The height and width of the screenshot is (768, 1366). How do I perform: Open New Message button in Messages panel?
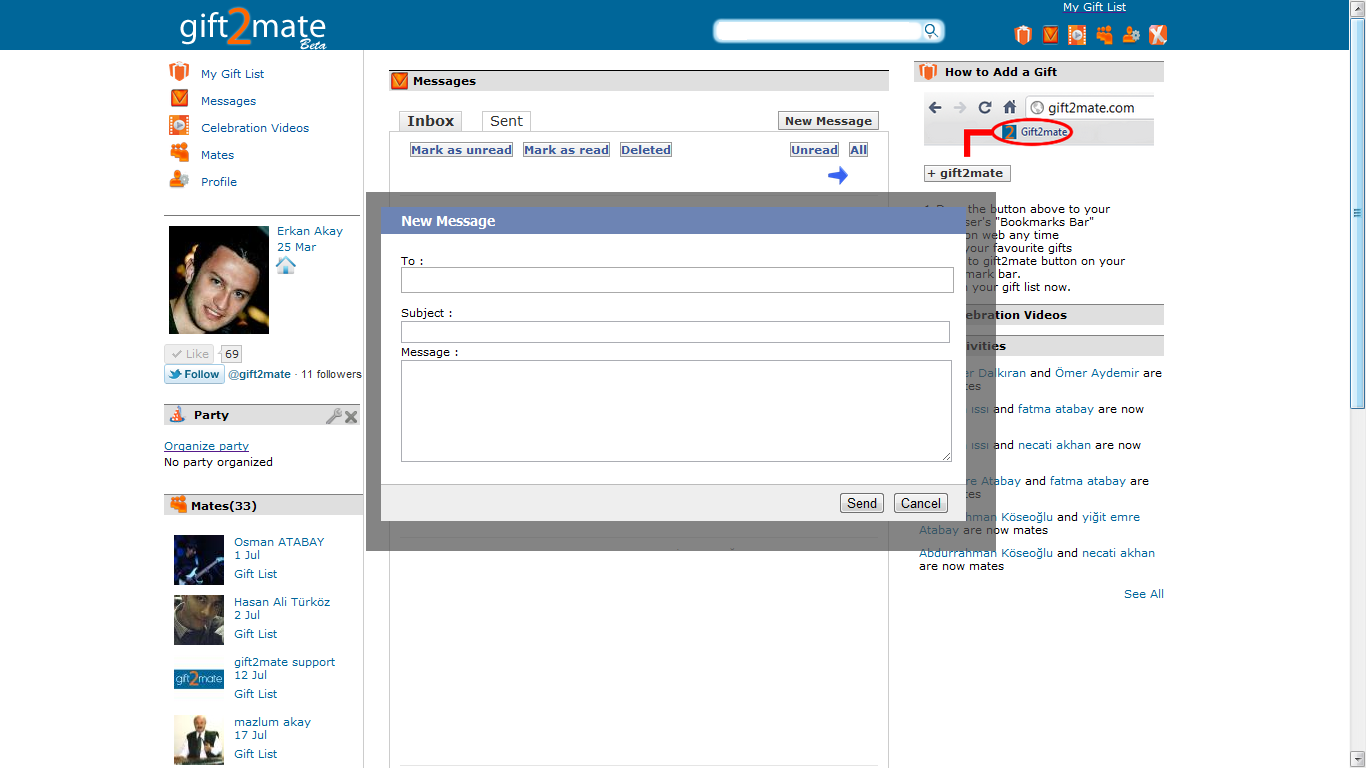(x=828, y=121)
